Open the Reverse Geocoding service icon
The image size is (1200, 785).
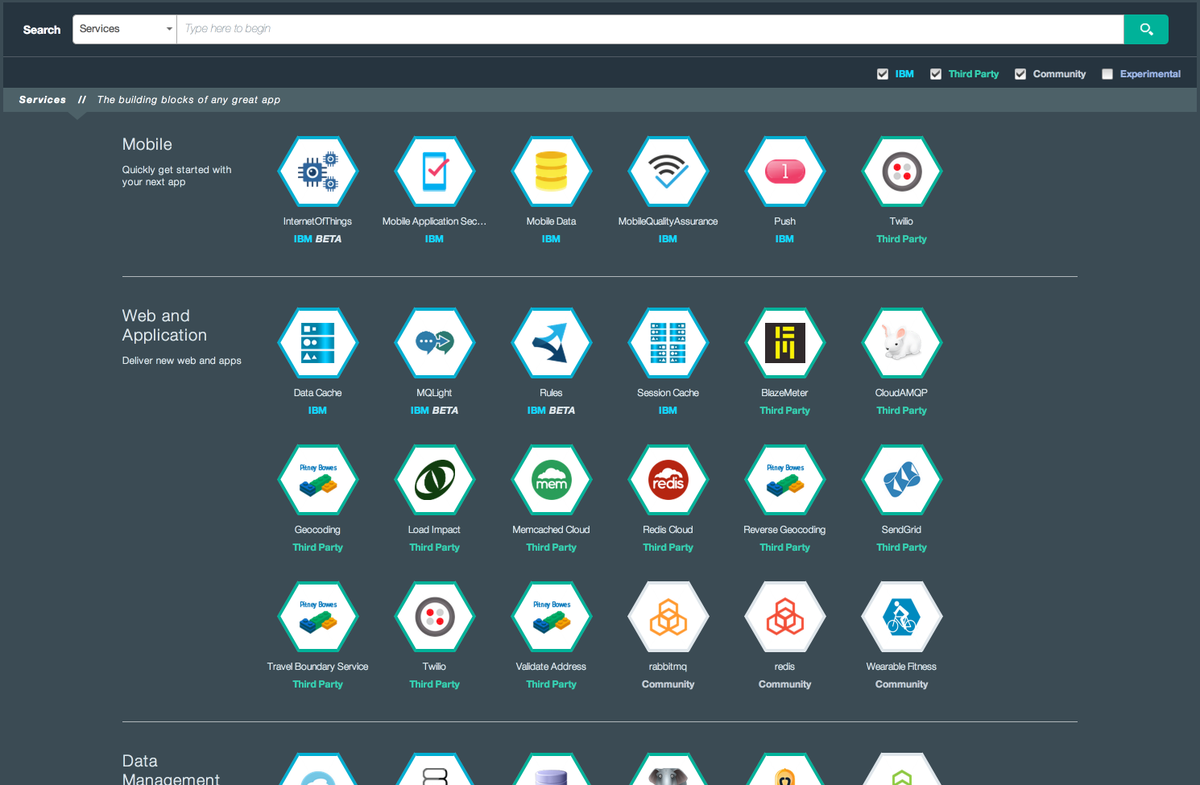pyautogui.click(x=785, y=480)
